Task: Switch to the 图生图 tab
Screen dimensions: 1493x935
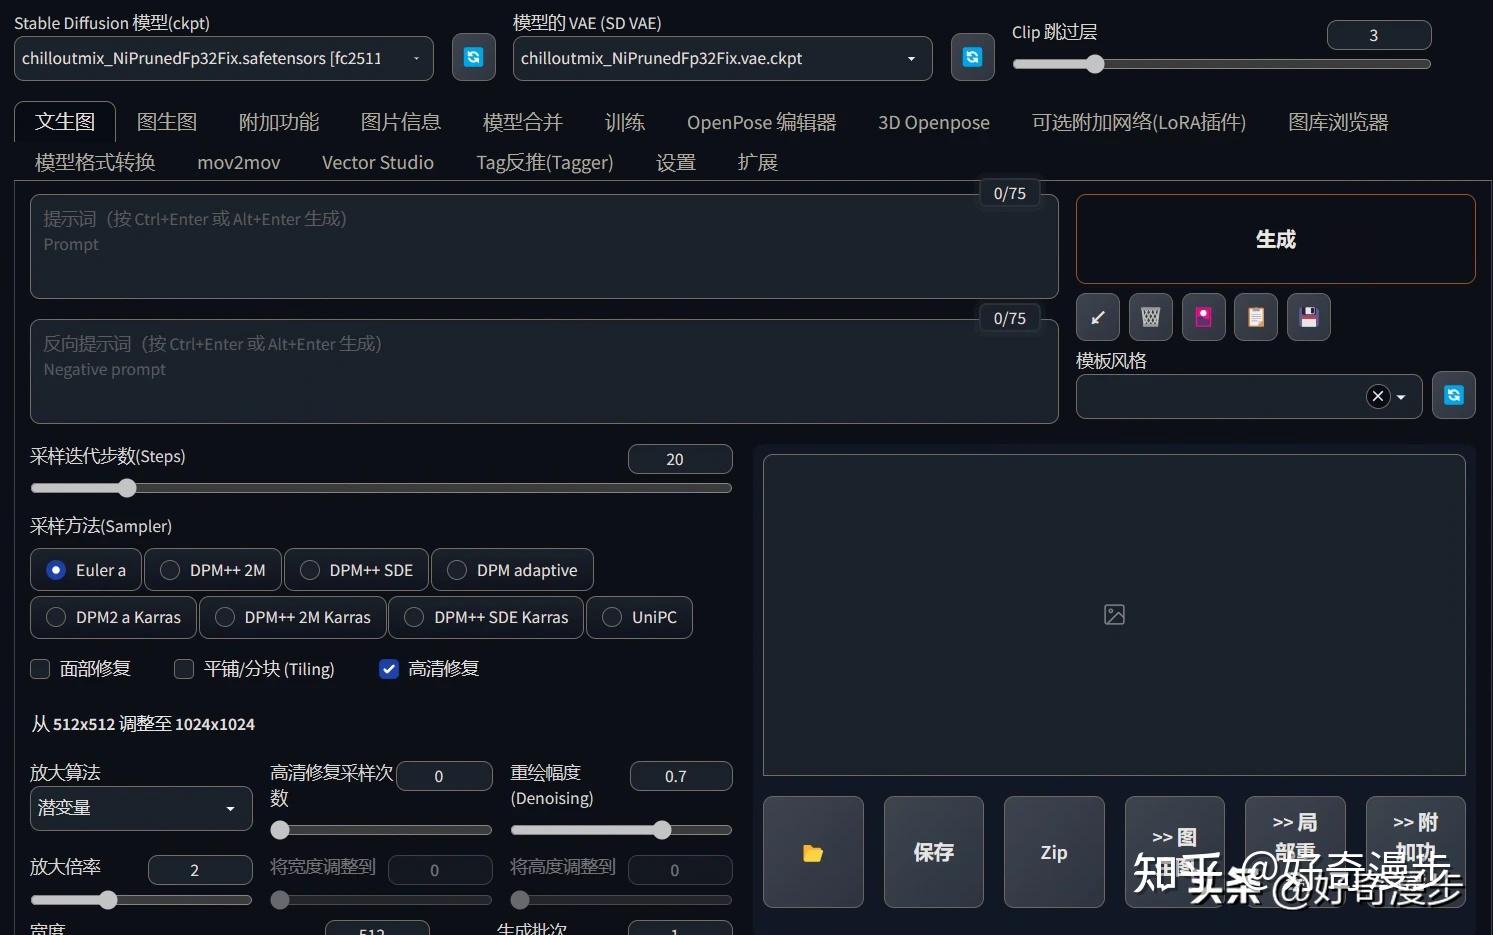Action: click(167, 122)
